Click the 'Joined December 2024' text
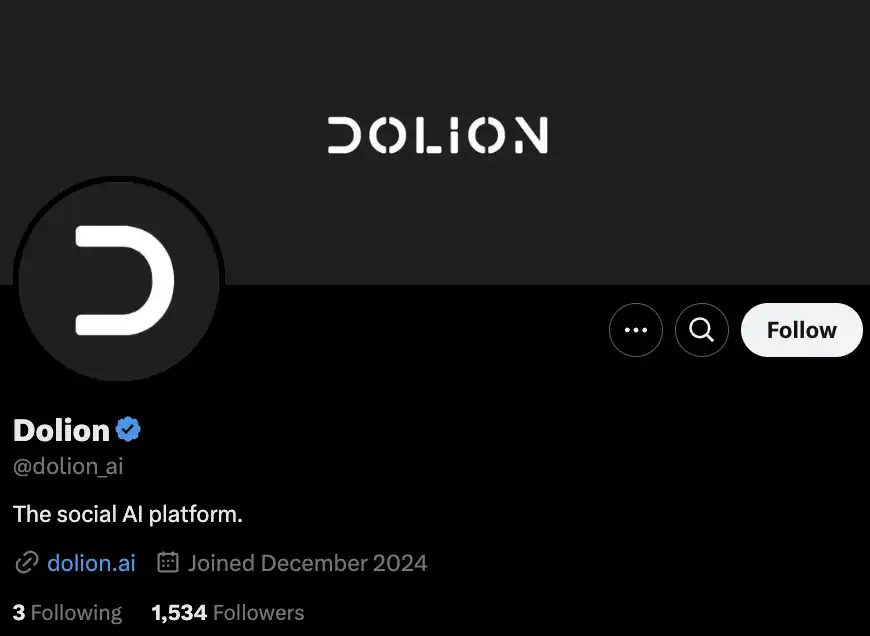This screenshot has height=636, width=870. point(307,563)
